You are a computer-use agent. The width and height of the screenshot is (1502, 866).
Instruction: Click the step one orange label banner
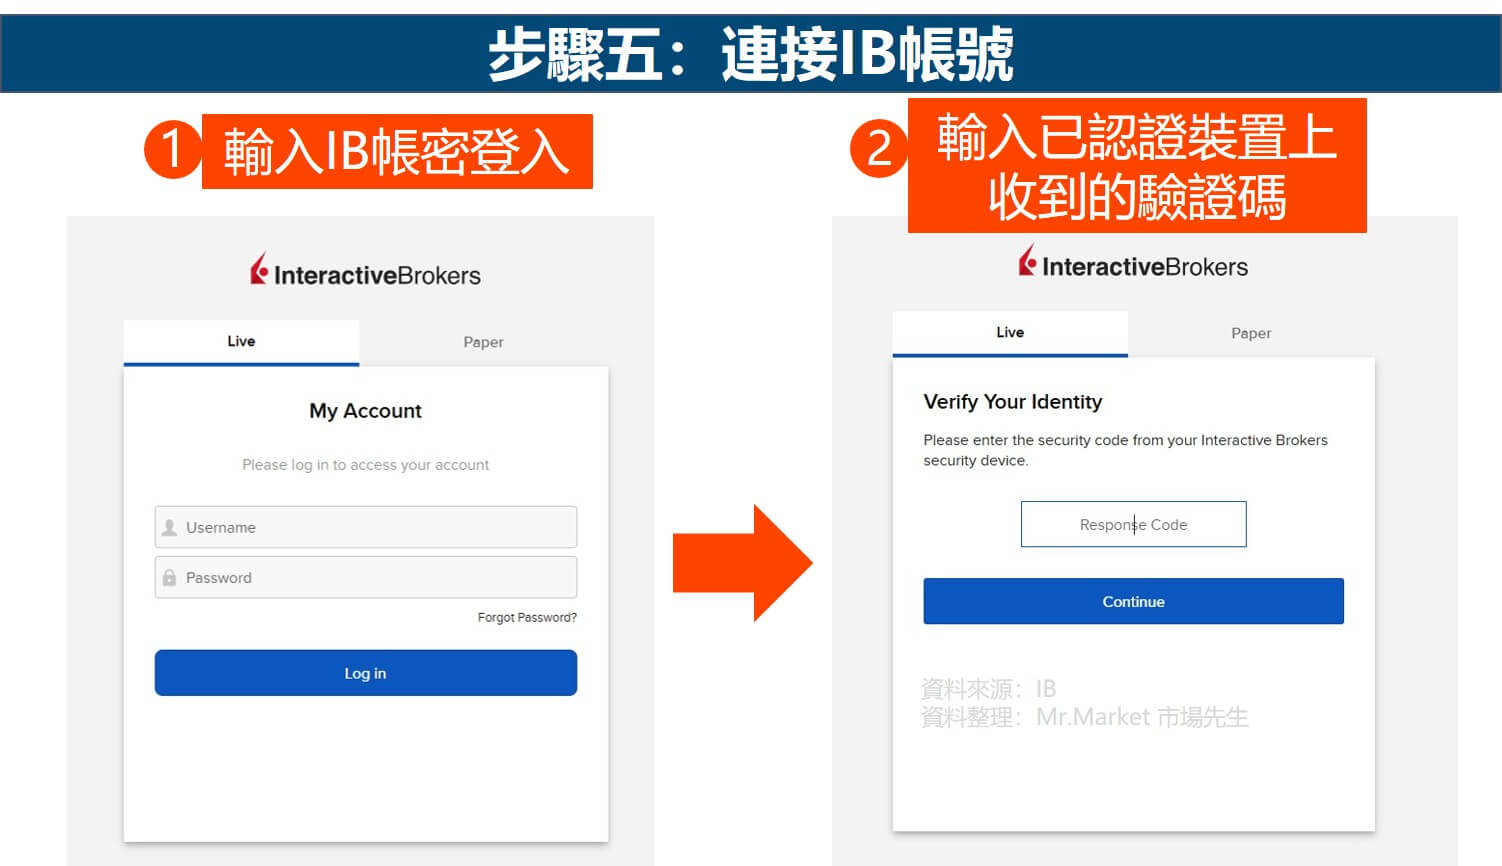[397, 151]
